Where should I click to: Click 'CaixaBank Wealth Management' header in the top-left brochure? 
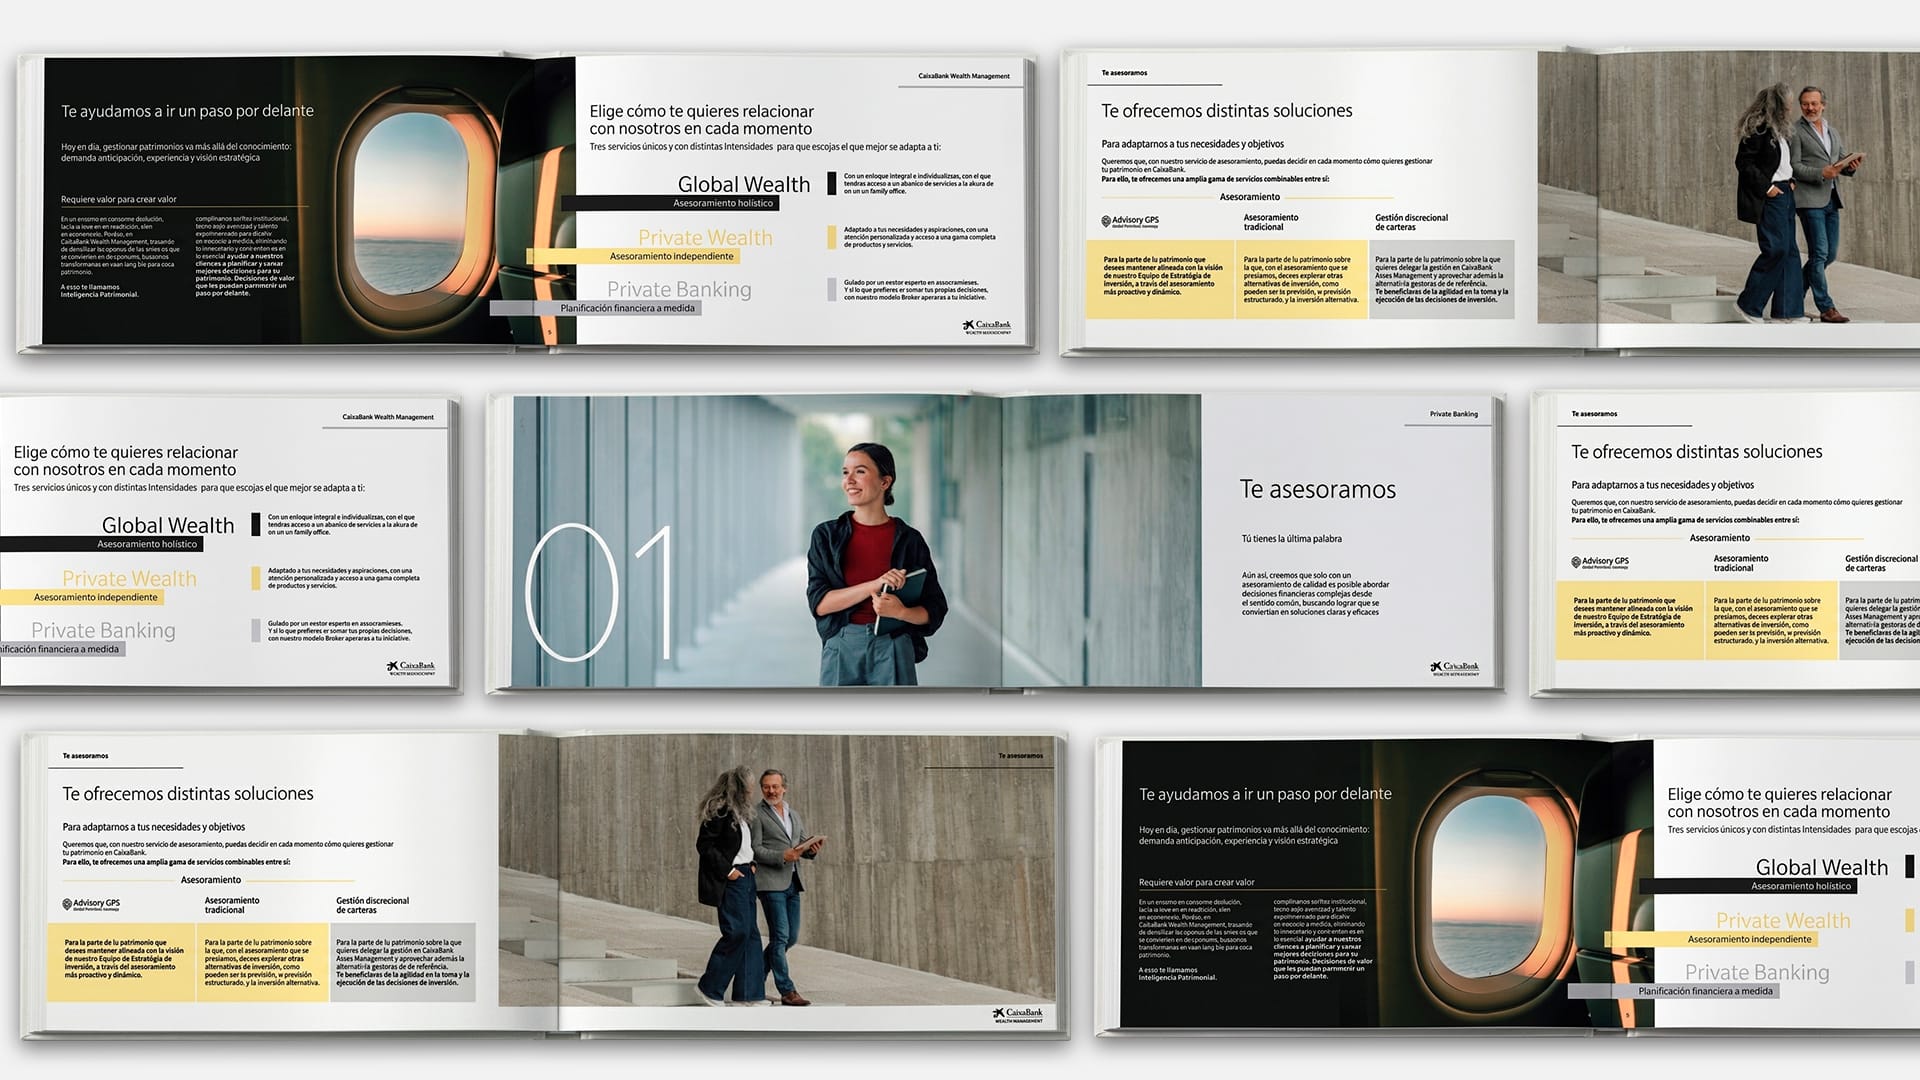[964, 76]
